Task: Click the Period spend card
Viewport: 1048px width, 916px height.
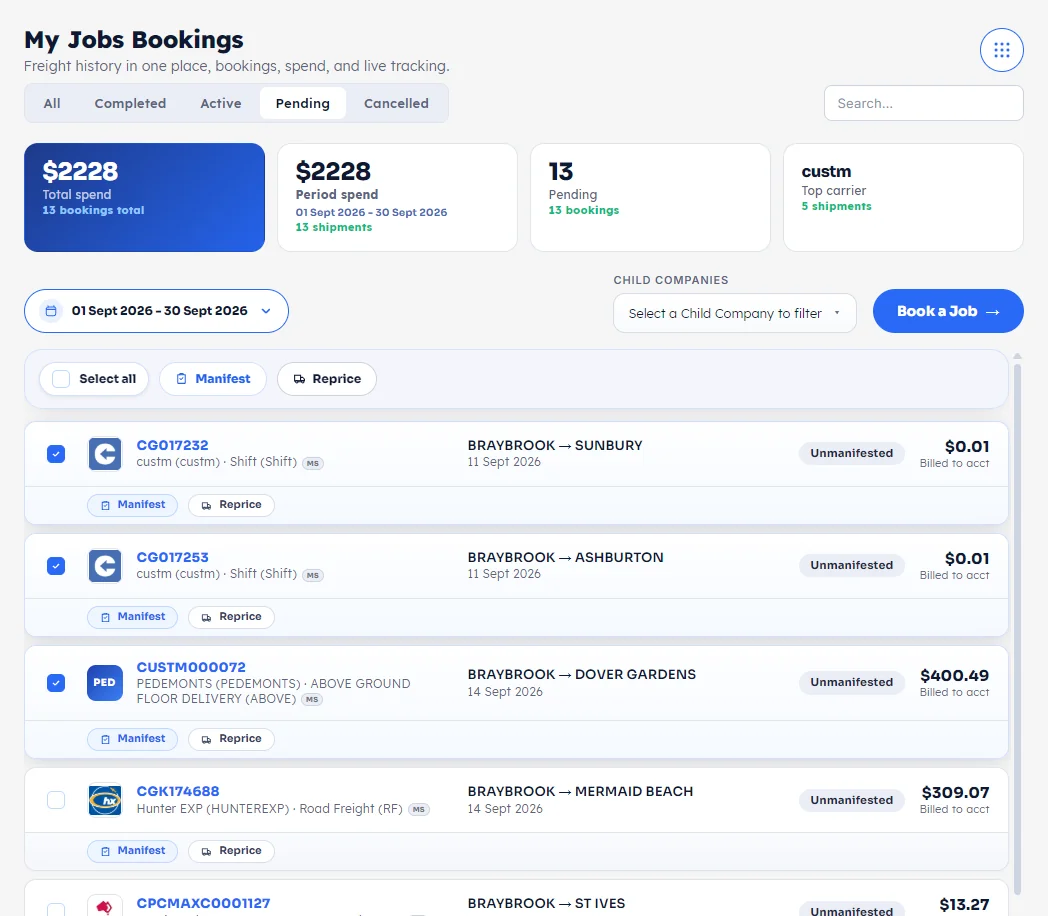Action: click(398, 198)
